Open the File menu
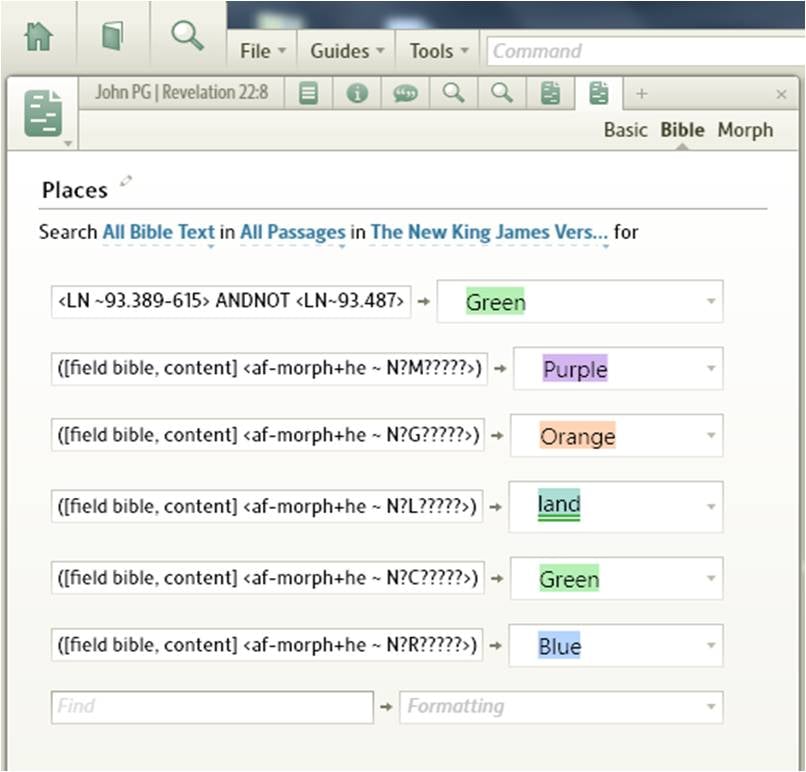Viewport: 806px width, 772px height. [x=262, y=51]
